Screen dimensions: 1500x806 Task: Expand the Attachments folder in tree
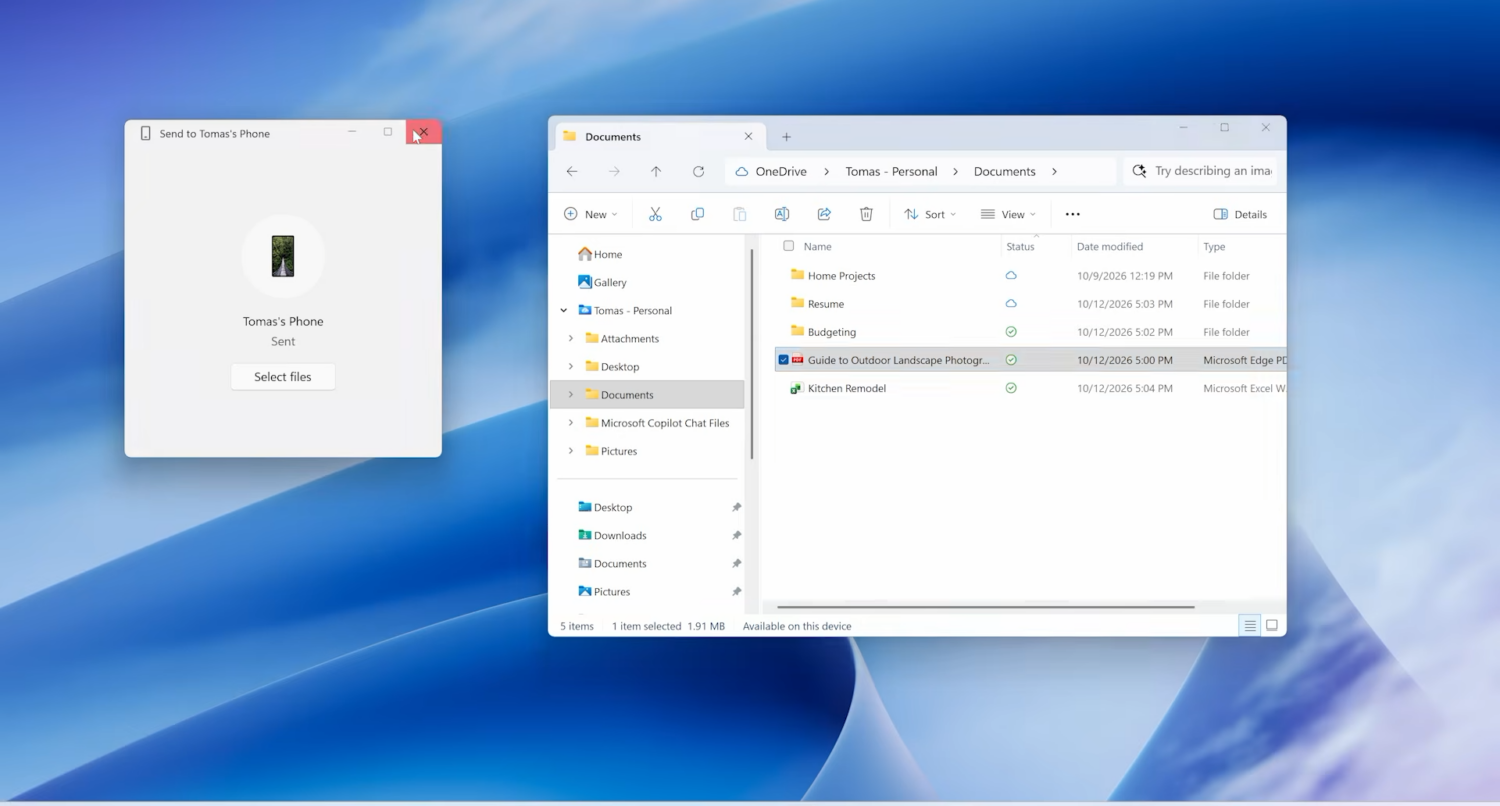tap(571, 338)
